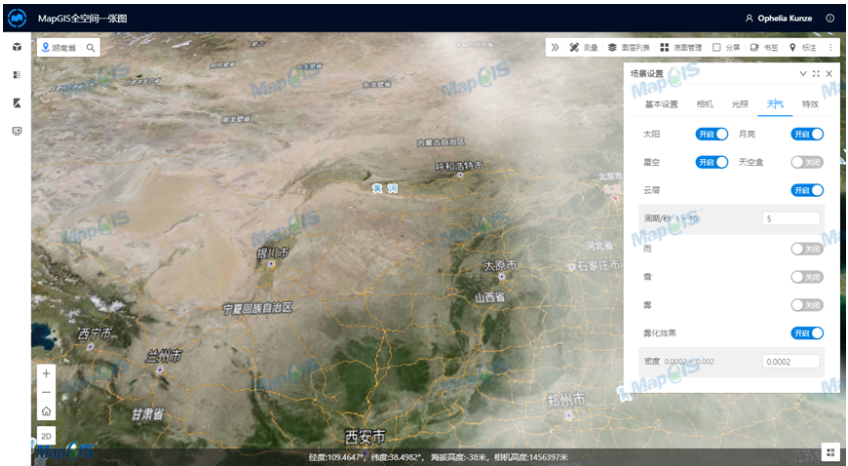This screenshot has height=466, width=848.
Task: Click the search magnifier icon
Action: 91,48
